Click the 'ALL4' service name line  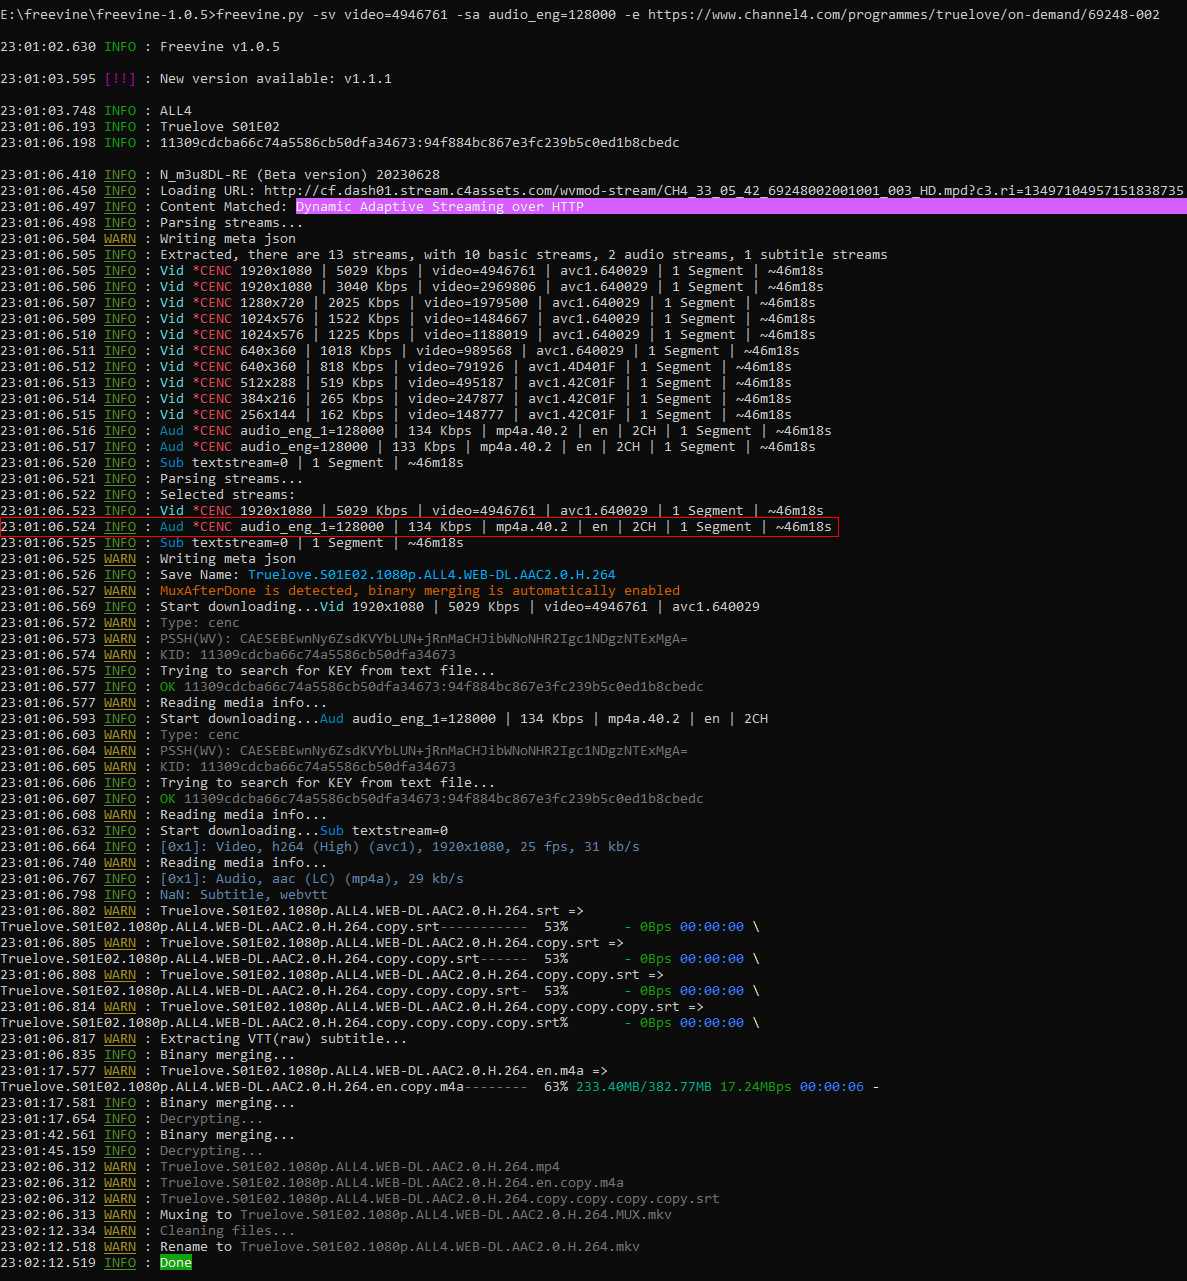coord(176,111)
